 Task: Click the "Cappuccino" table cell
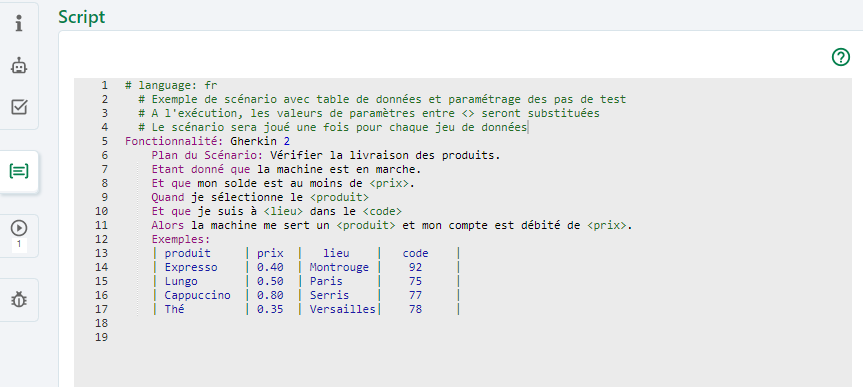(198, 295)
